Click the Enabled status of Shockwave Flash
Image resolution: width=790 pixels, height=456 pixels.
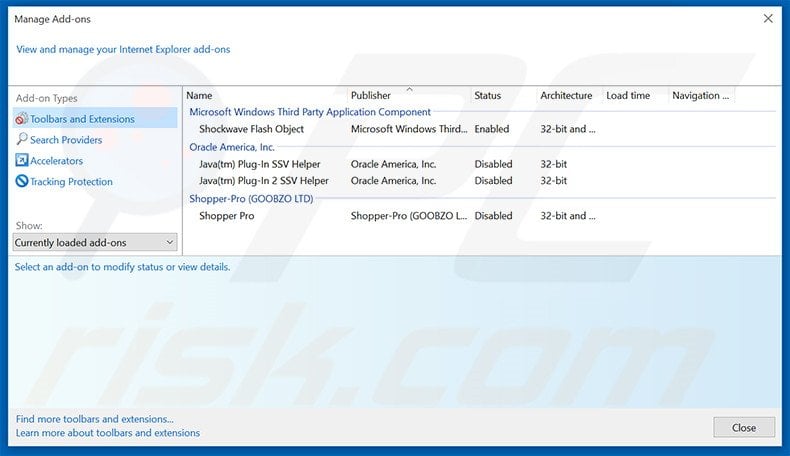(492, 129)
